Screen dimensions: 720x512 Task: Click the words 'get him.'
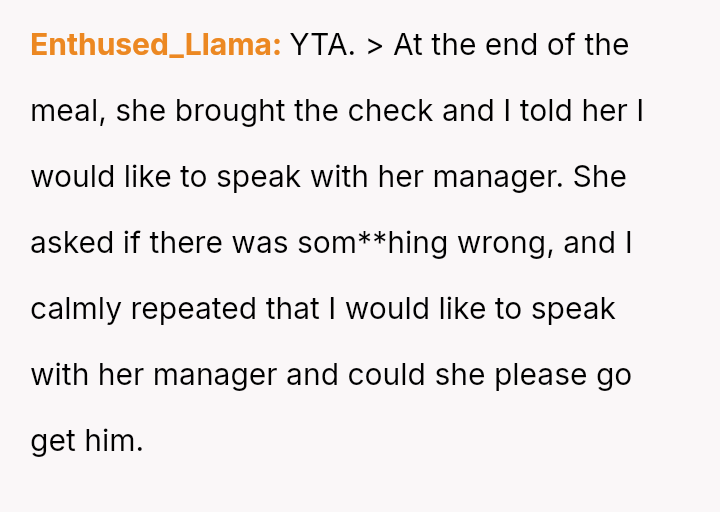click(x=87, y=442)
